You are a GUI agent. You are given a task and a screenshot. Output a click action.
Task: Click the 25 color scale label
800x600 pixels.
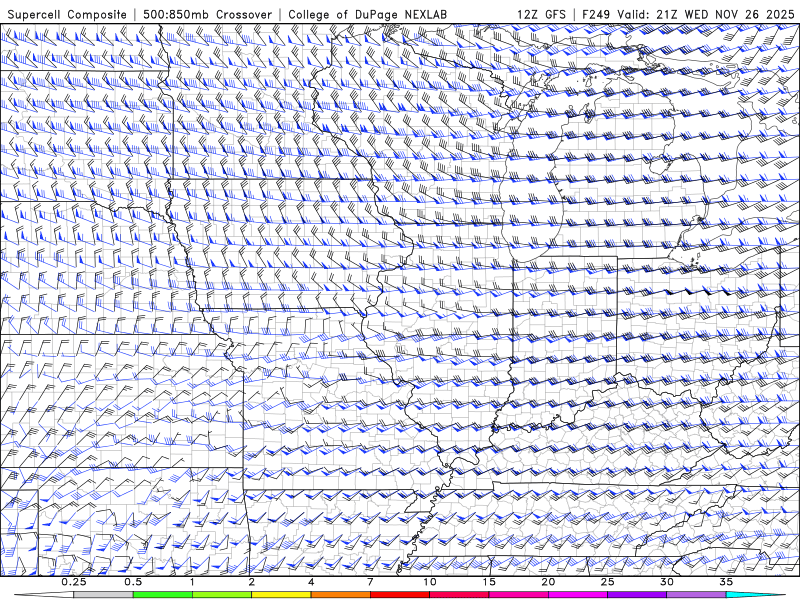(x=607, y=582)
